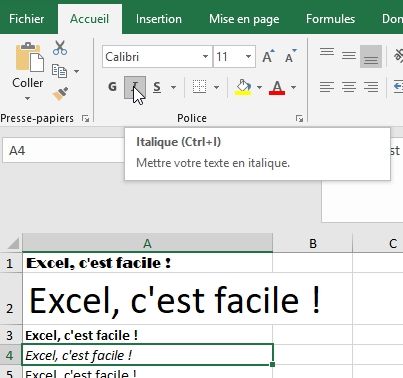Open the Fichier tab
Image resolution: width=403 pixels, height=378 pixels.
pyautogui.click(x=27, y=19)
